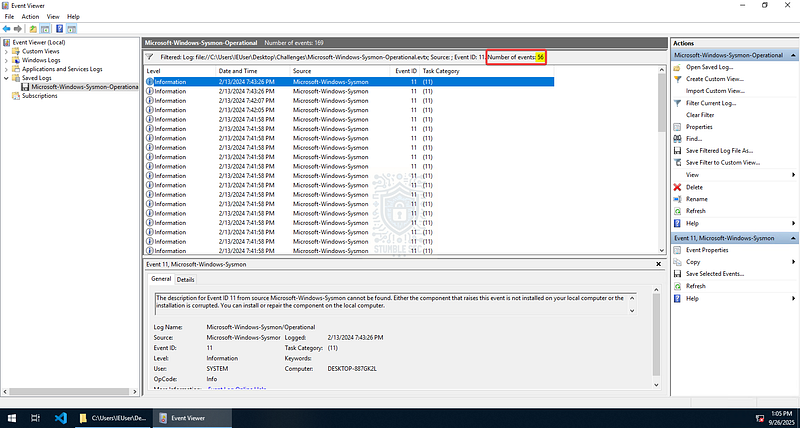This screenshot has width=800, height=428.
Task: Switch to the General tab
Action: coord(161,279)
